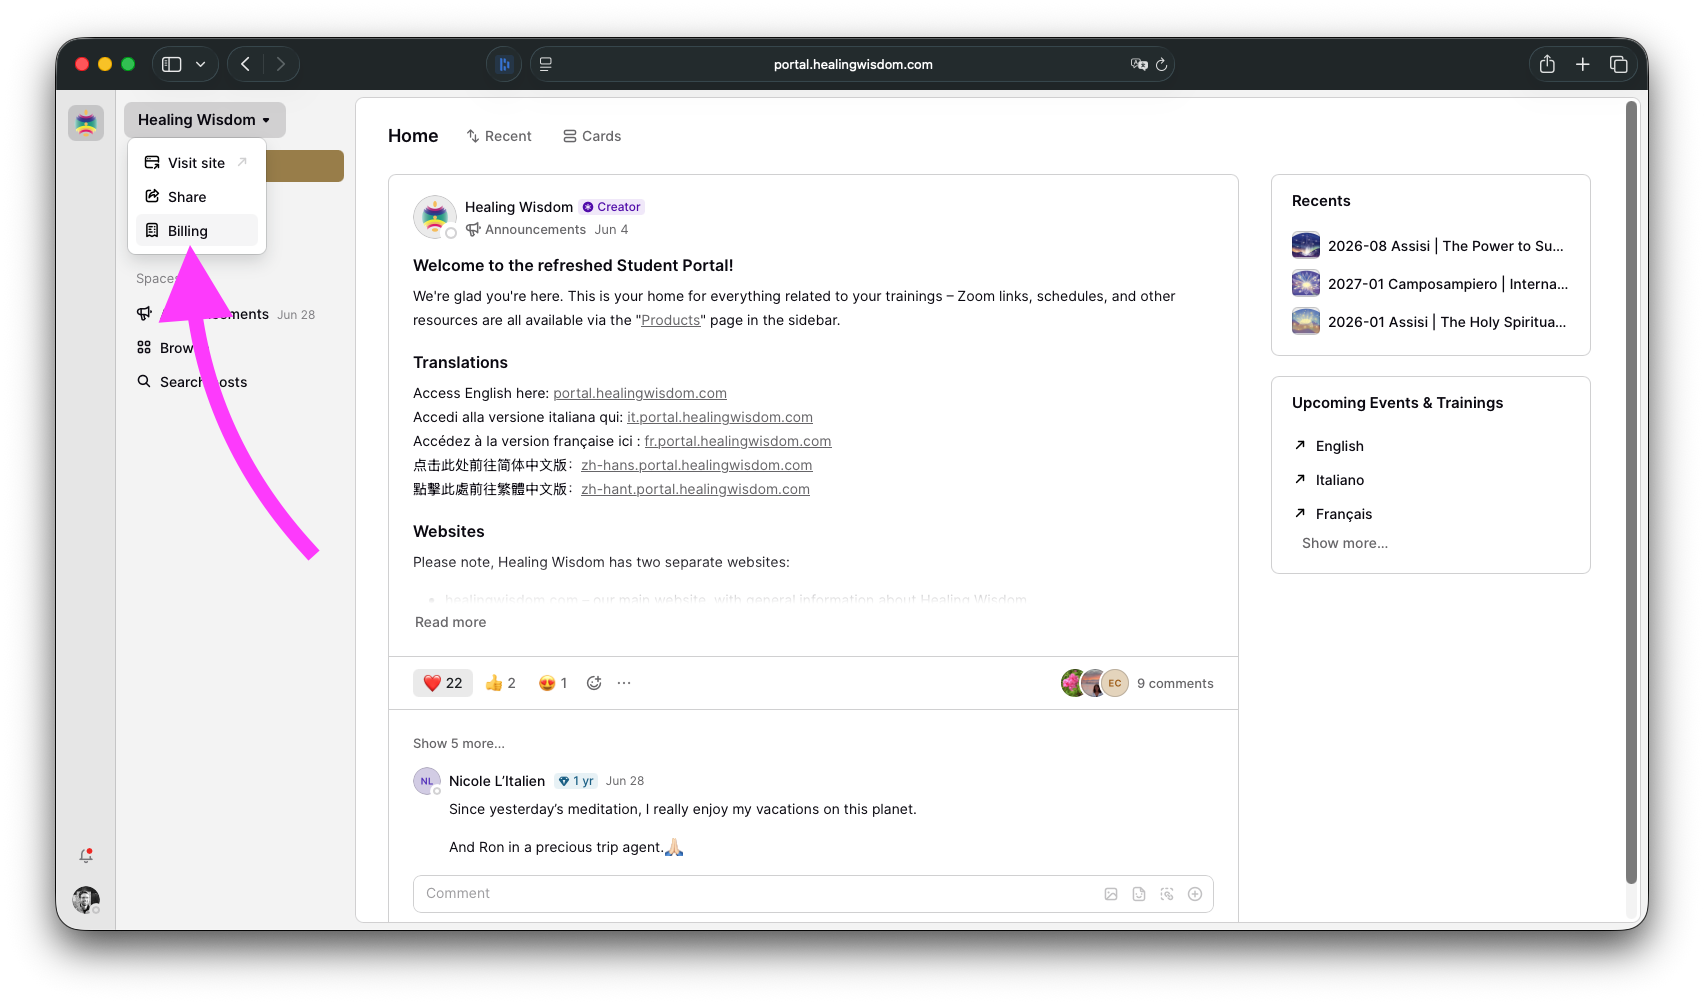Screen dimensions: 1704x1004
Task: Click the Creator badge
Action: coord(612,207)
